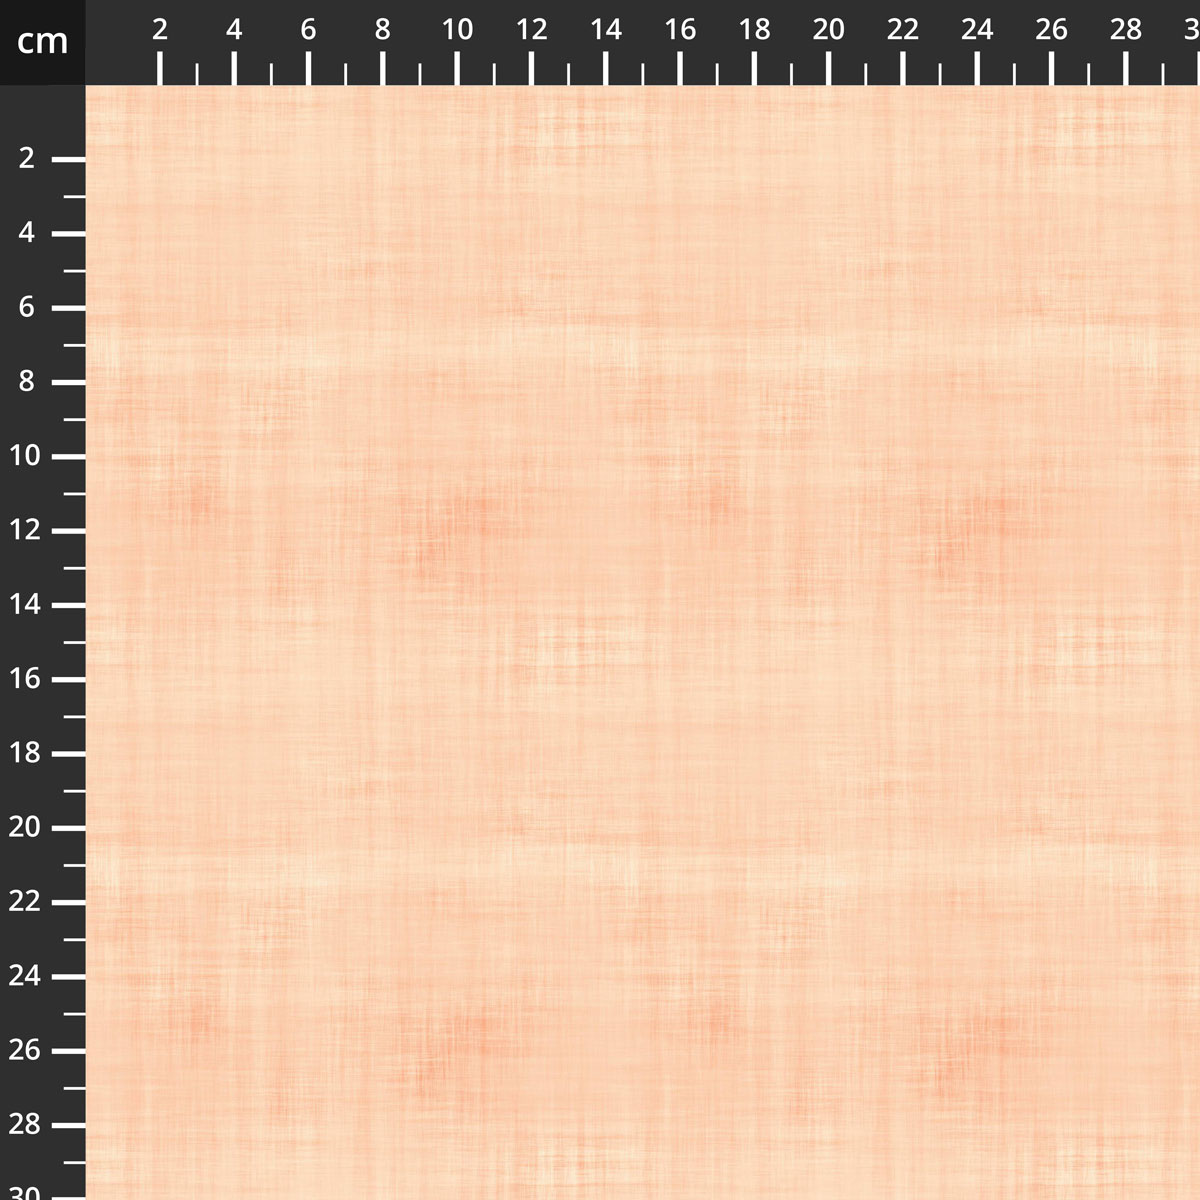Select the 8 mark on vertical ruler
Screen dimensions: 1200x1200
tap(27, 381)
